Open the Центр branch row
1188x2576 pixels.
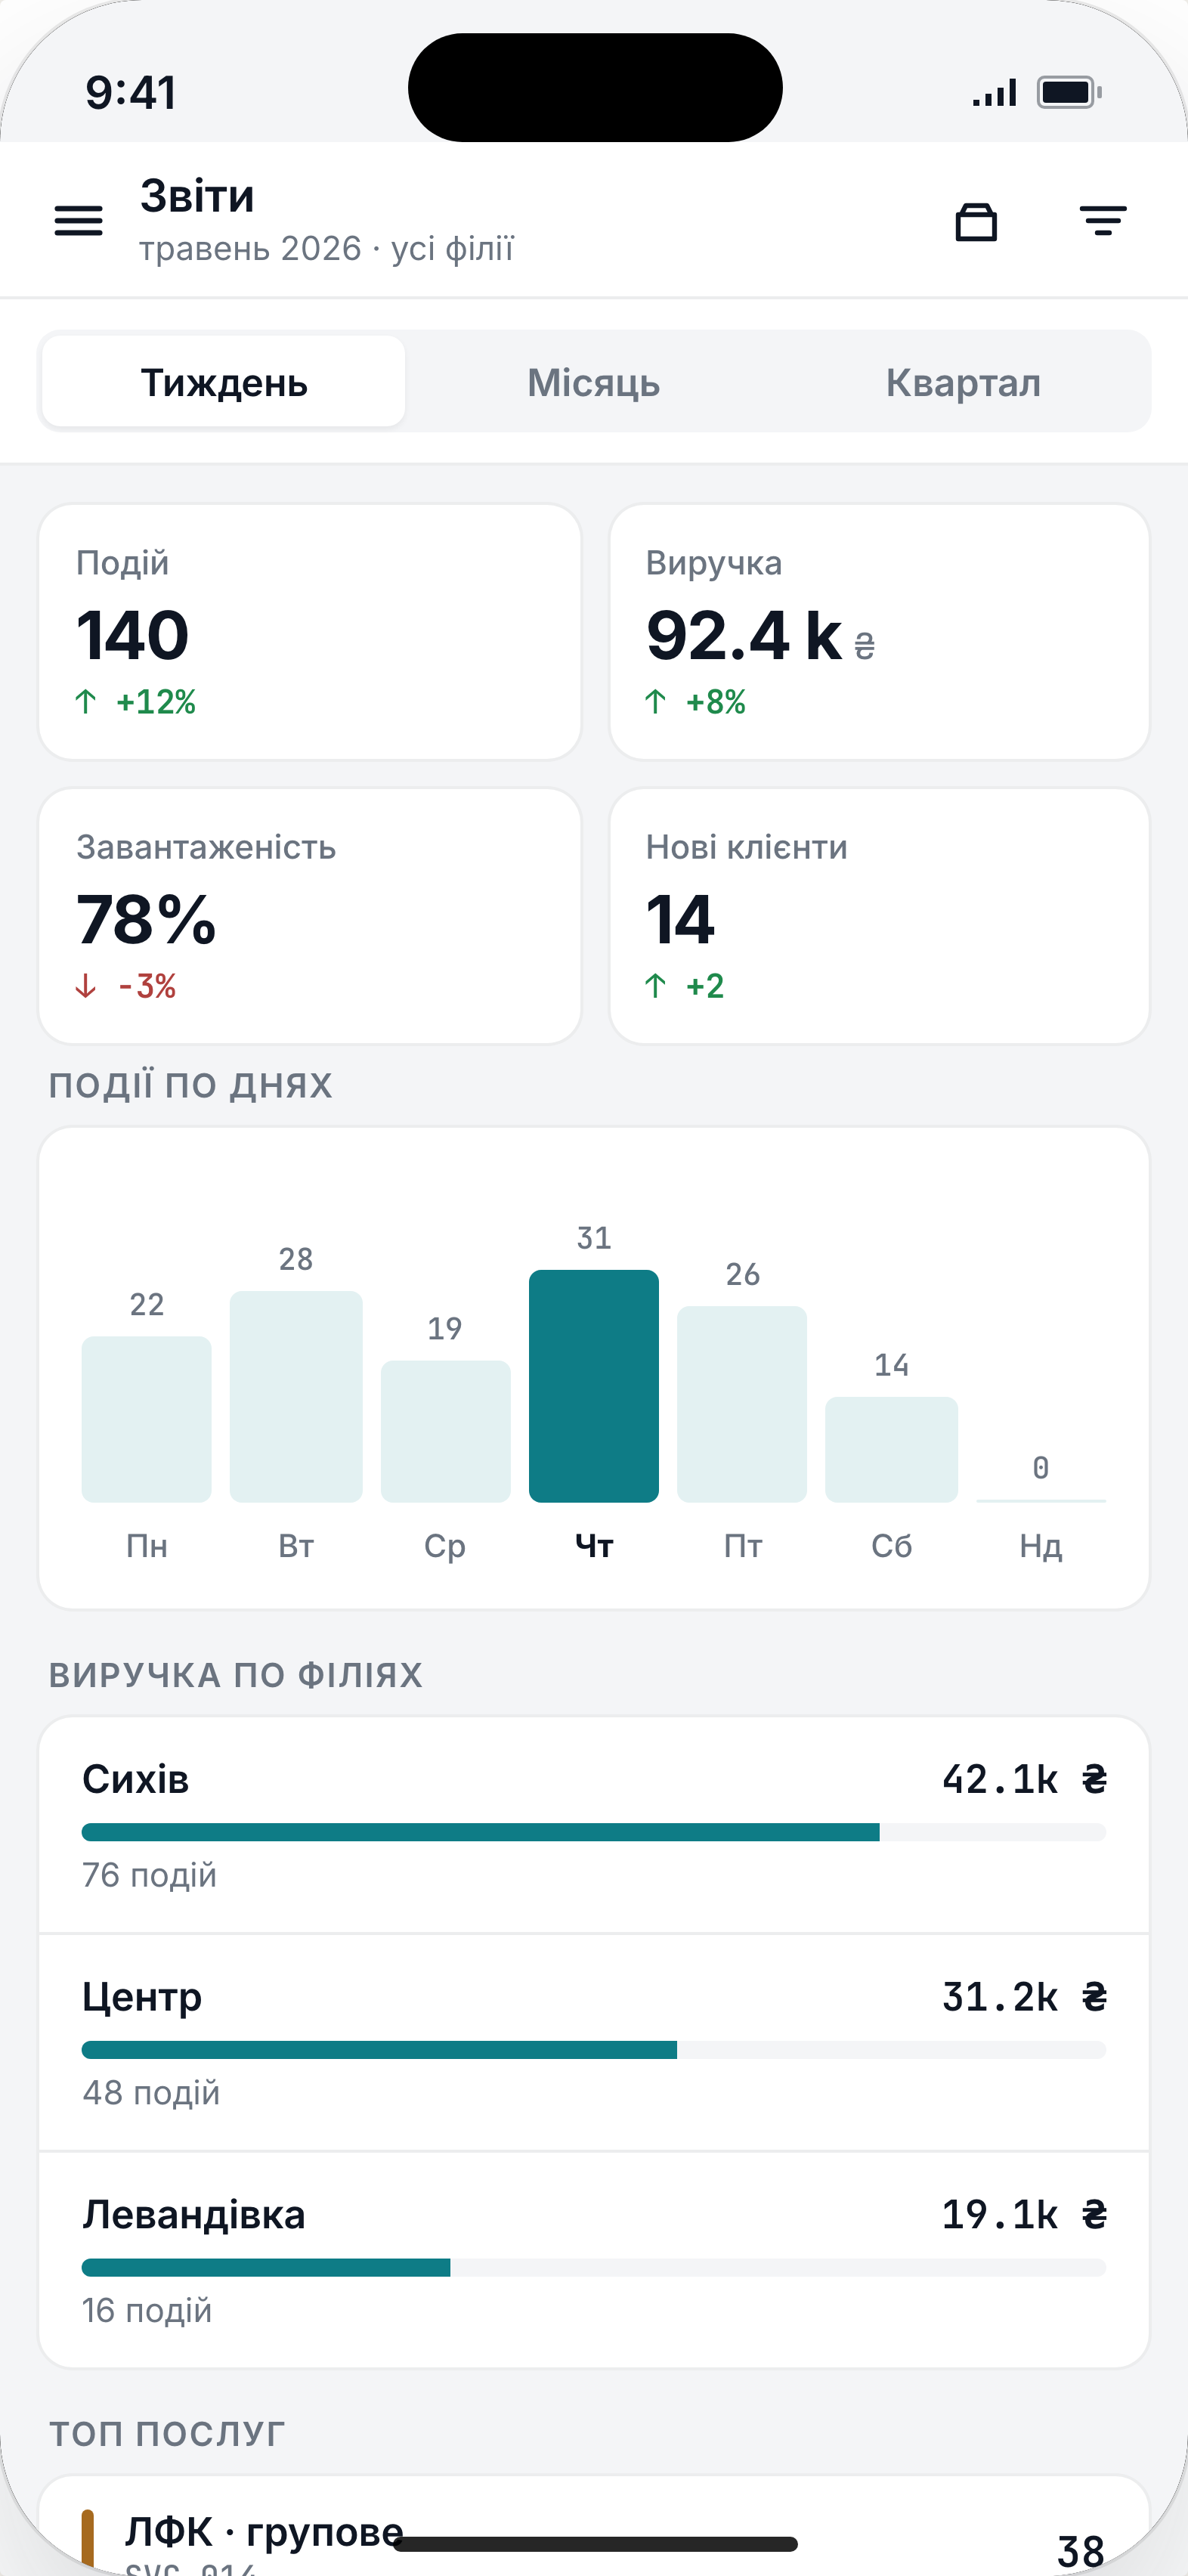click(594, 2043)
